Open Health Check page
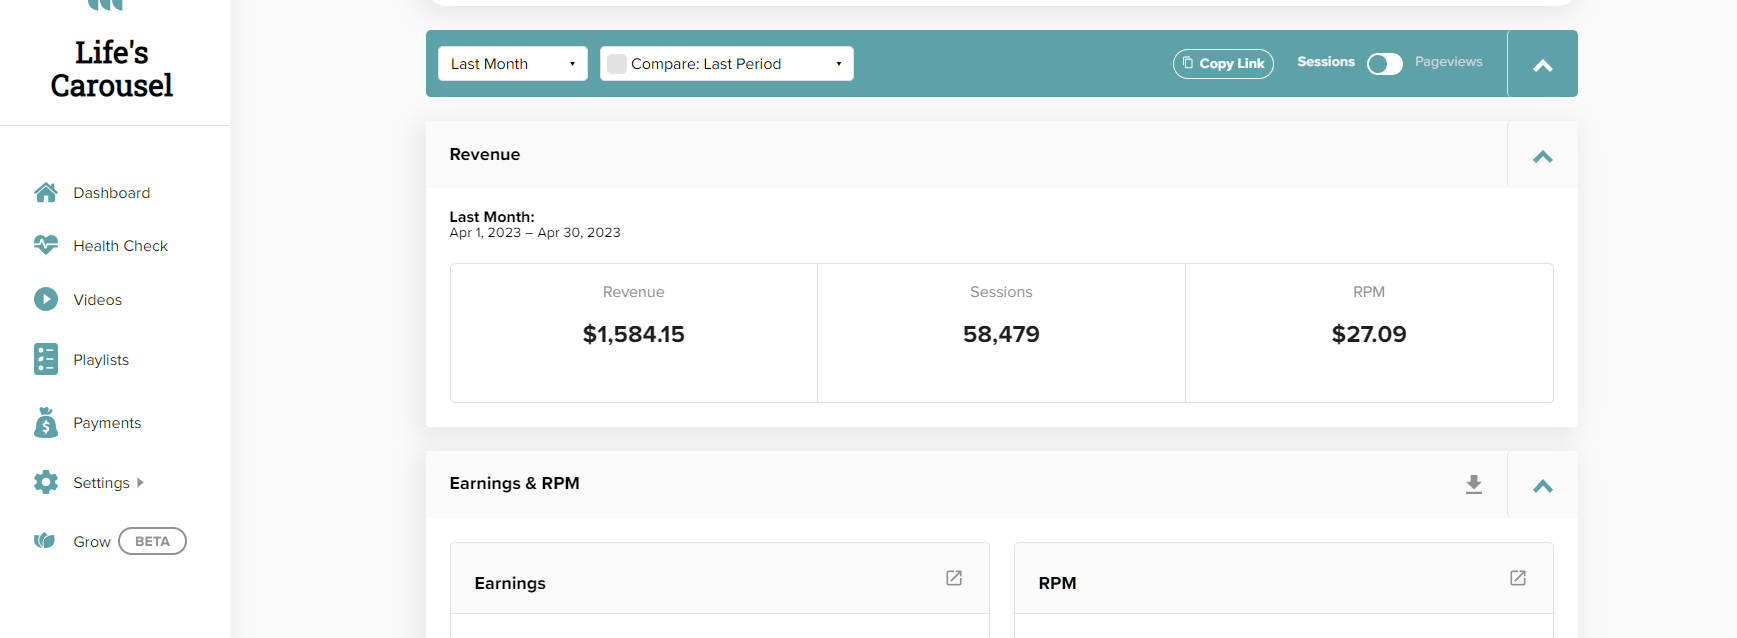The height and width of the screenshot is (638, 1737). click(120, 246)
